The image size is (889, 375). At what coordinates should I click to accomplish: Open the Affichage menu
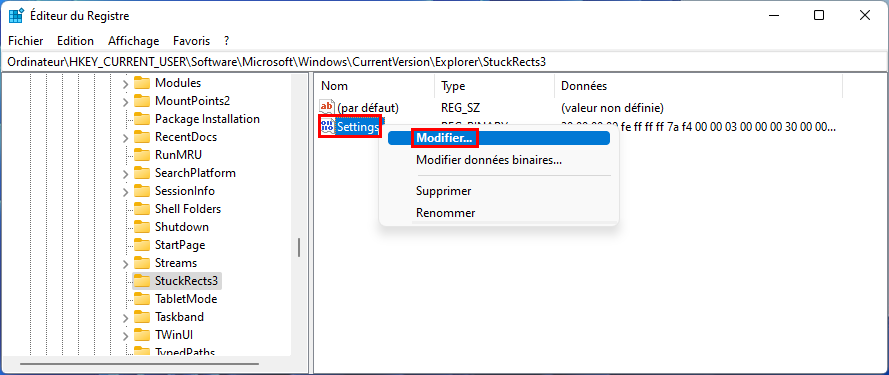point(134,41)
